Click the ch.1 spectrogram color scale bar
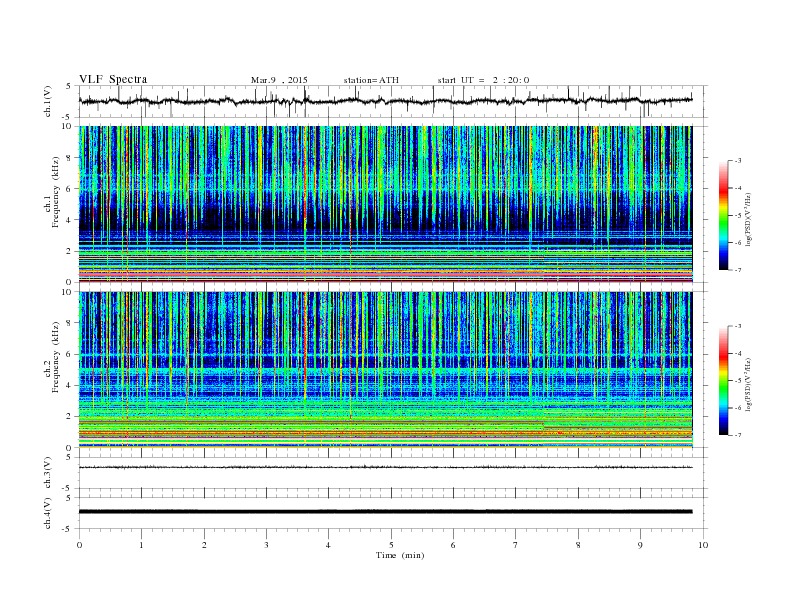The height and width of the screenshot is (612, 792). pyautogui.click(x=724, y=216)
